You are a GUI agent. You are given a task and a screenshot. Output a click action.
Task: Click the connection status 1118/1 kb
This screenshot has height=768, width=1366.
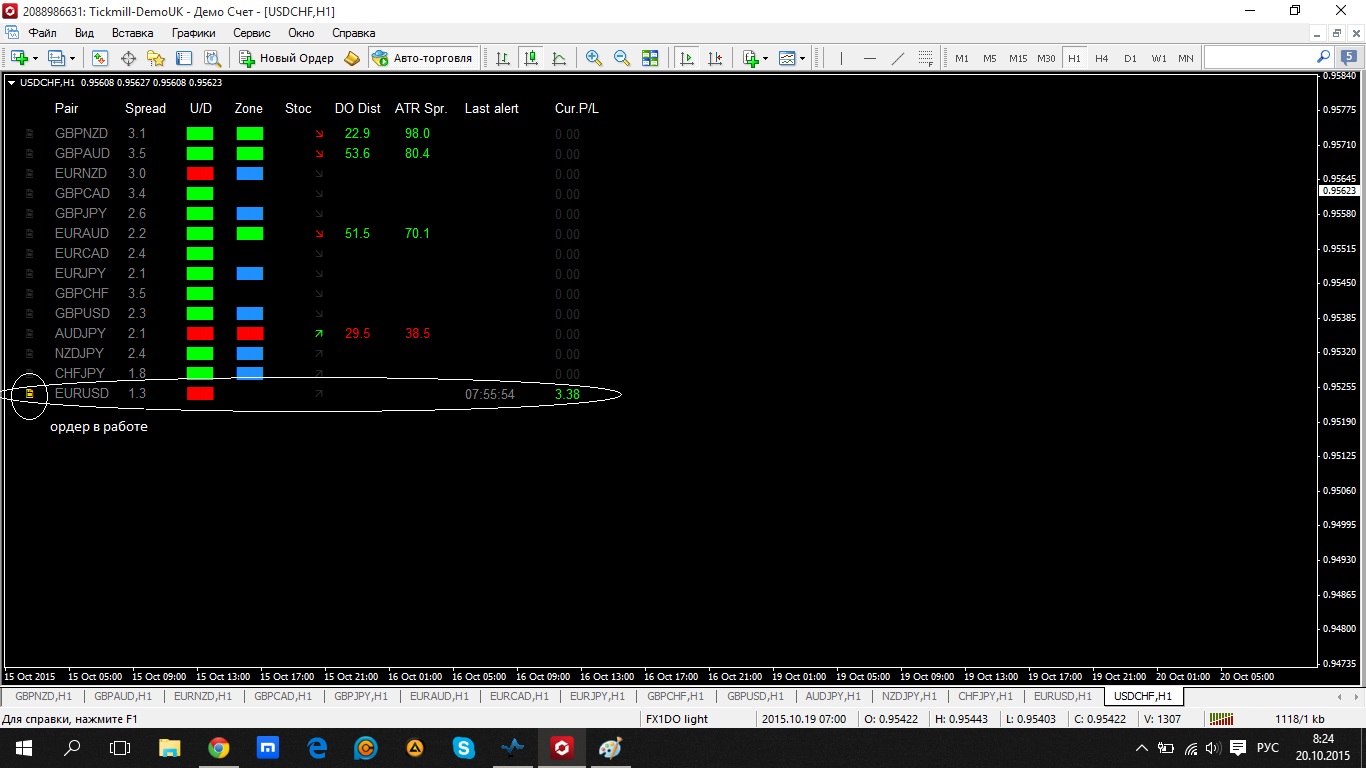point(1300,719)
